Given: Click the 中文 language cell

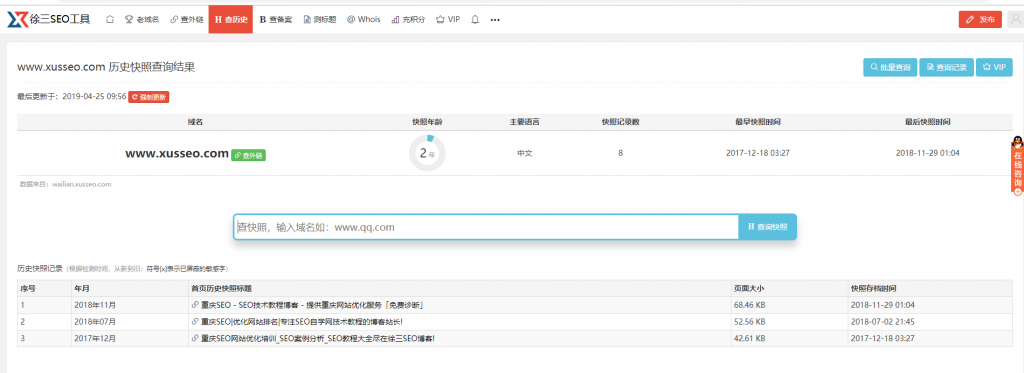Looking at the screenshot, I should 524,154.
